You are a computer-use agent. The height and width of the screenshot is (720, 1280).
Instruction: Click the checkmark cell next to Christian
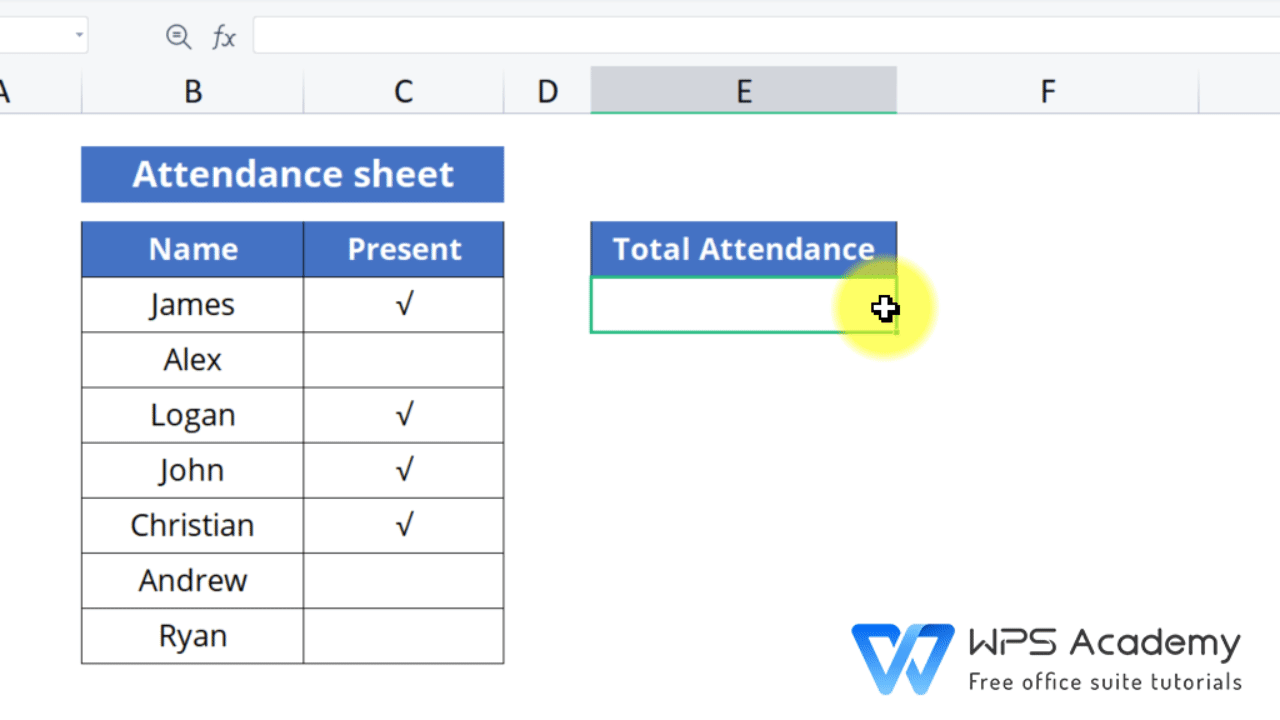[404, 525]
